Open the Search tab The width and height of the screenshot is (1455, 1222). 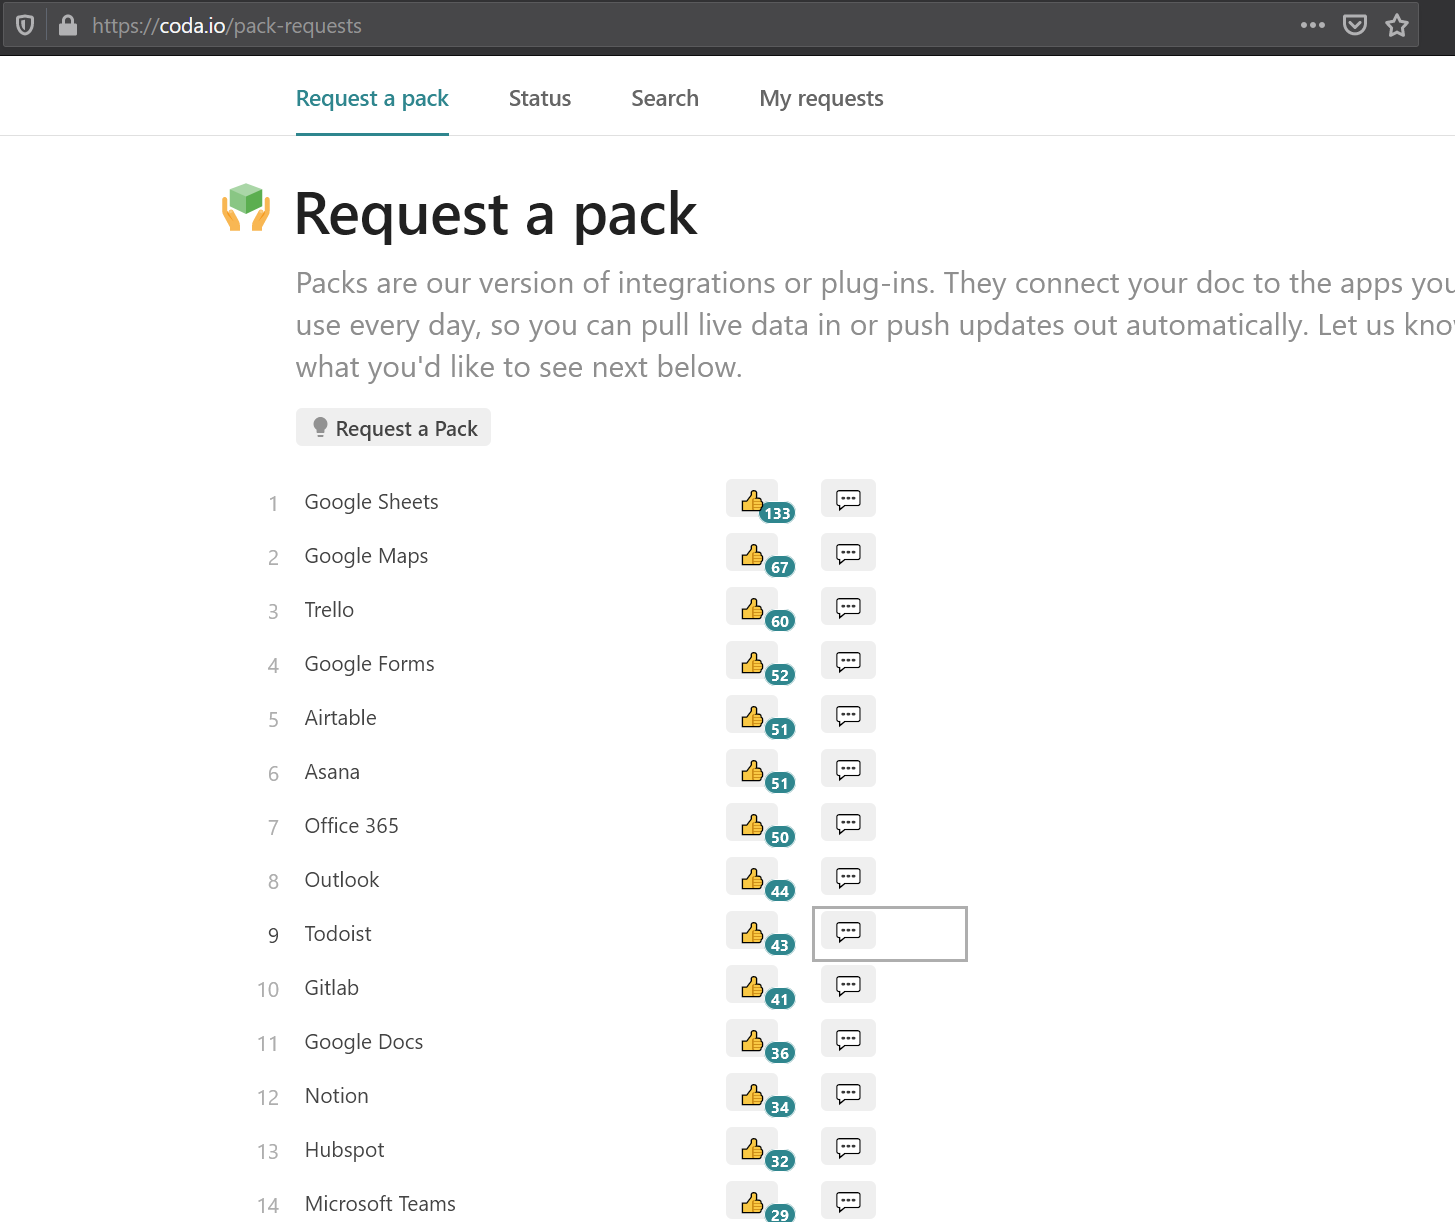pyautogui.click(x=664, y=98)
